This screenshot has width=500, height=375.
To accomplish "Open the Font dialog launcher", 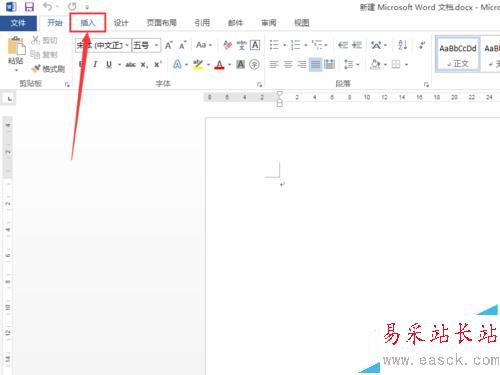I will coord(259,85).
